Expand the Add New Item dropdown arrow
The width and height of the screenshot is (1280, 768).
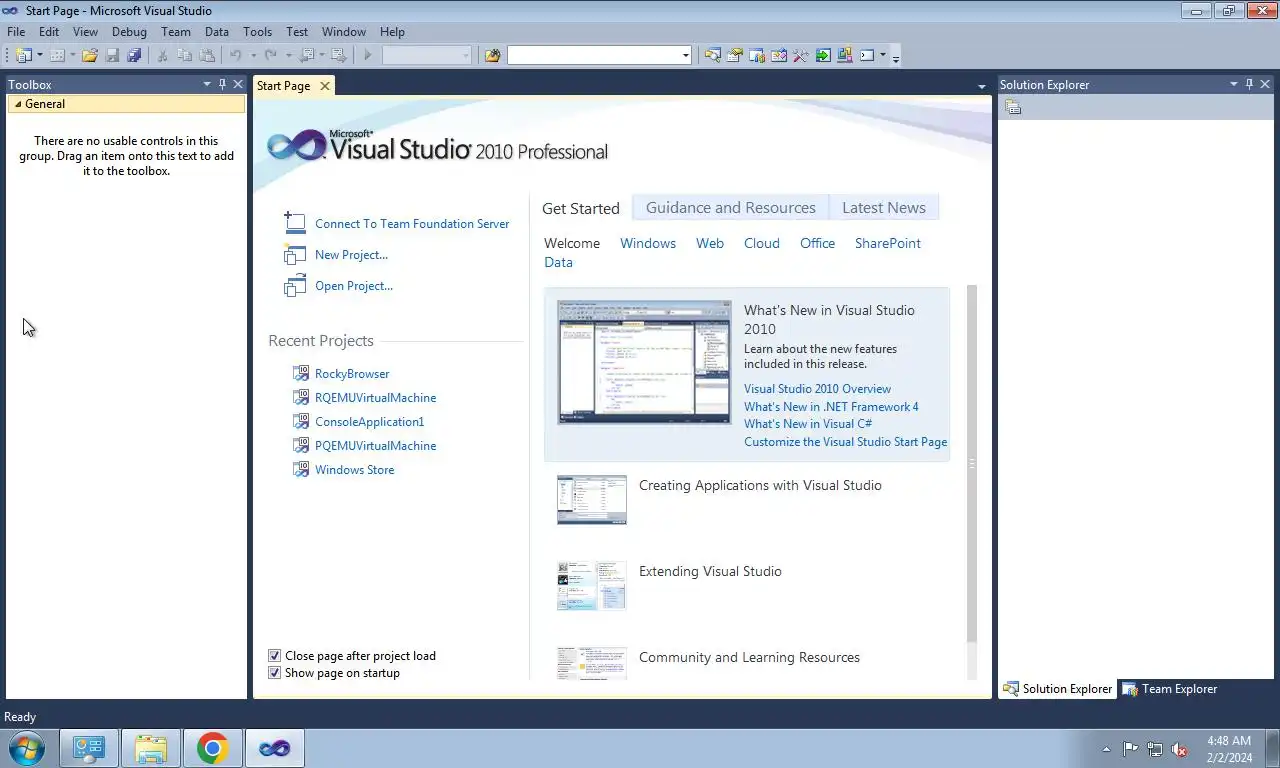point(73,55)
